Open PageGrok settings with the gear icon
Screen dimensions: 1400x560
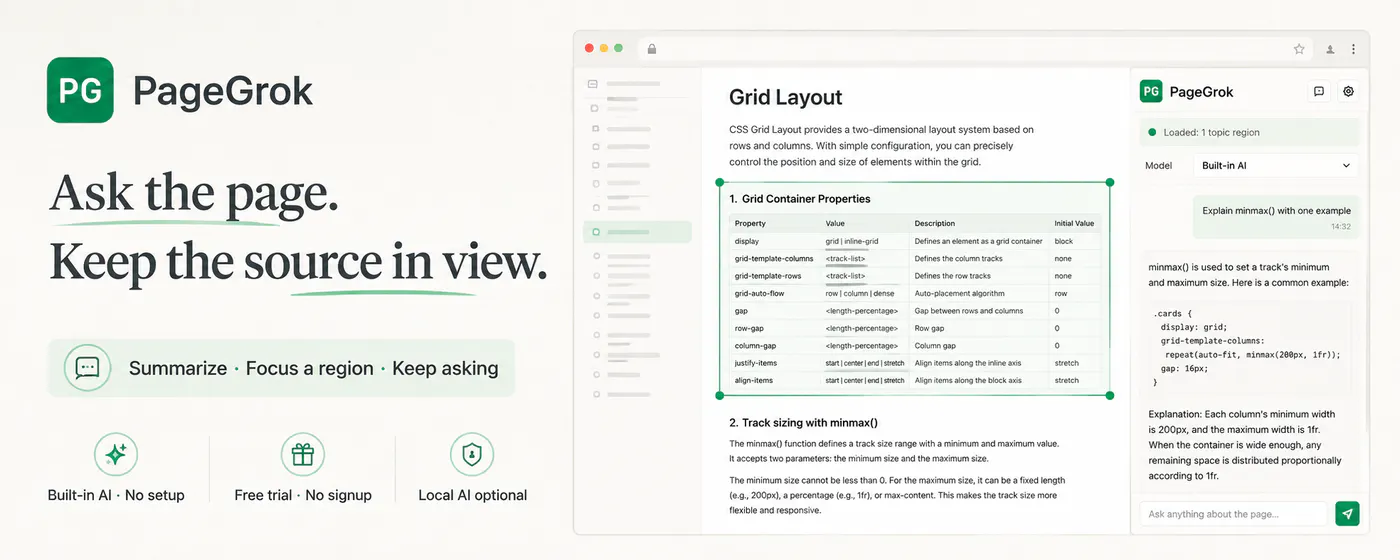[x=1348, y=91]
